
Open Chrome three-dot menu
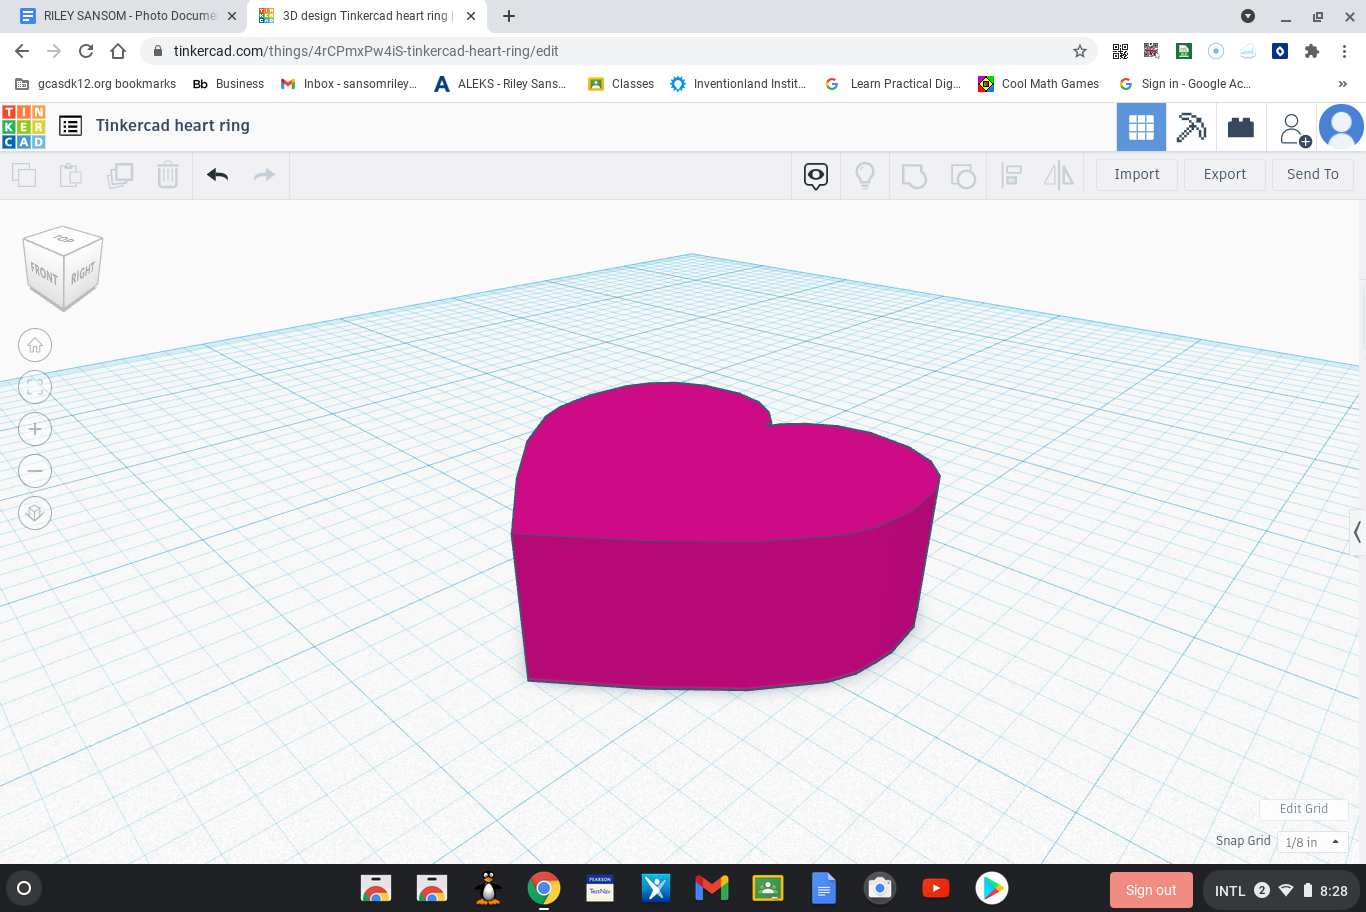[x=1345, y=51]
